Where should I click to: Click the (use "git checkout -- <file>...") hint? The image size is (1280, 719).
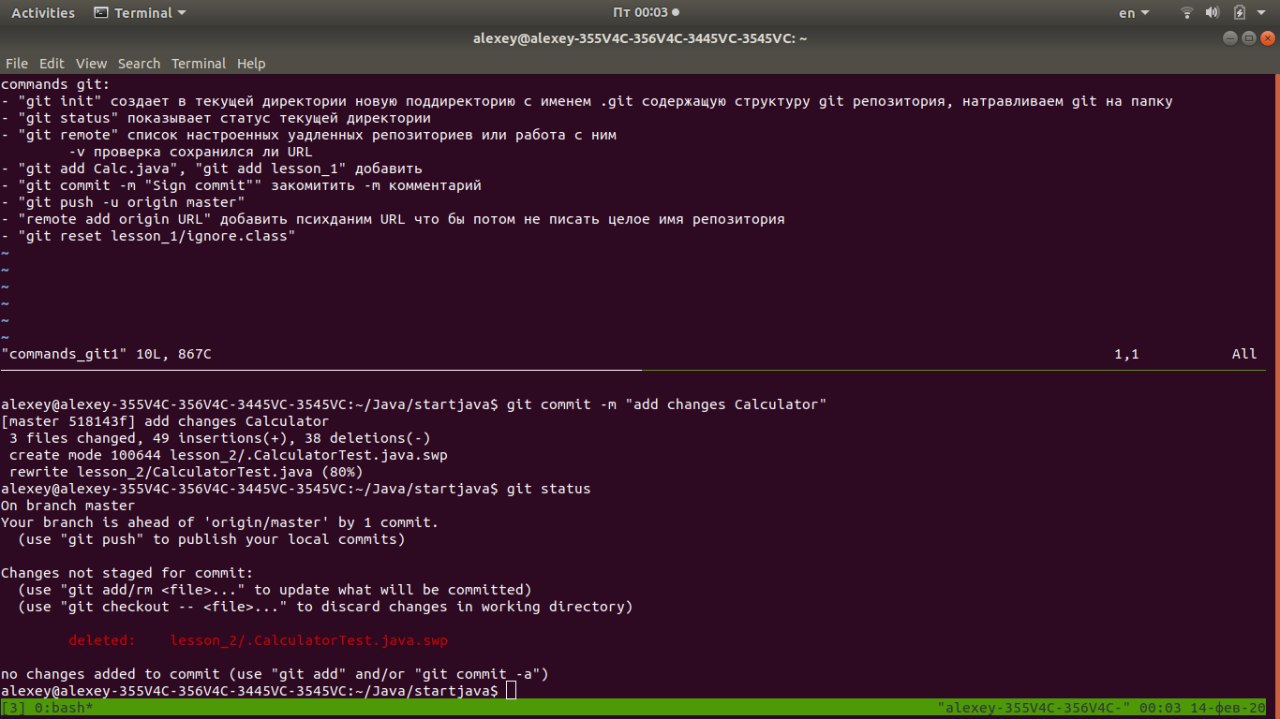(326, 607)
